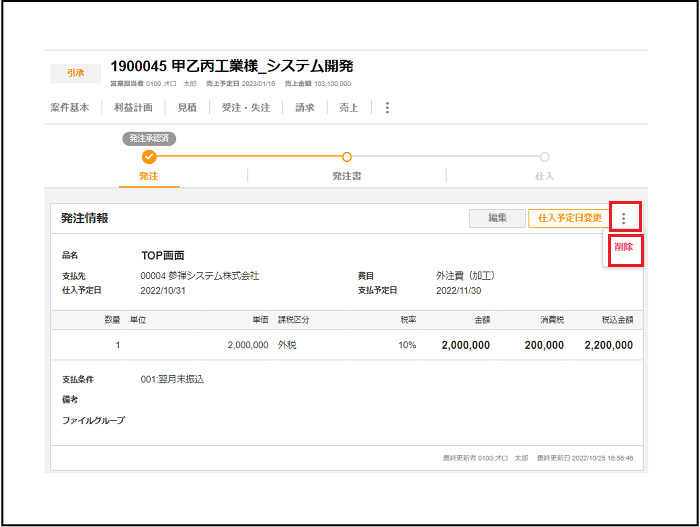Click the tax-included total 2,200,000
The height and width of the screenshot is (527, 700).
(x=609, y=345)
